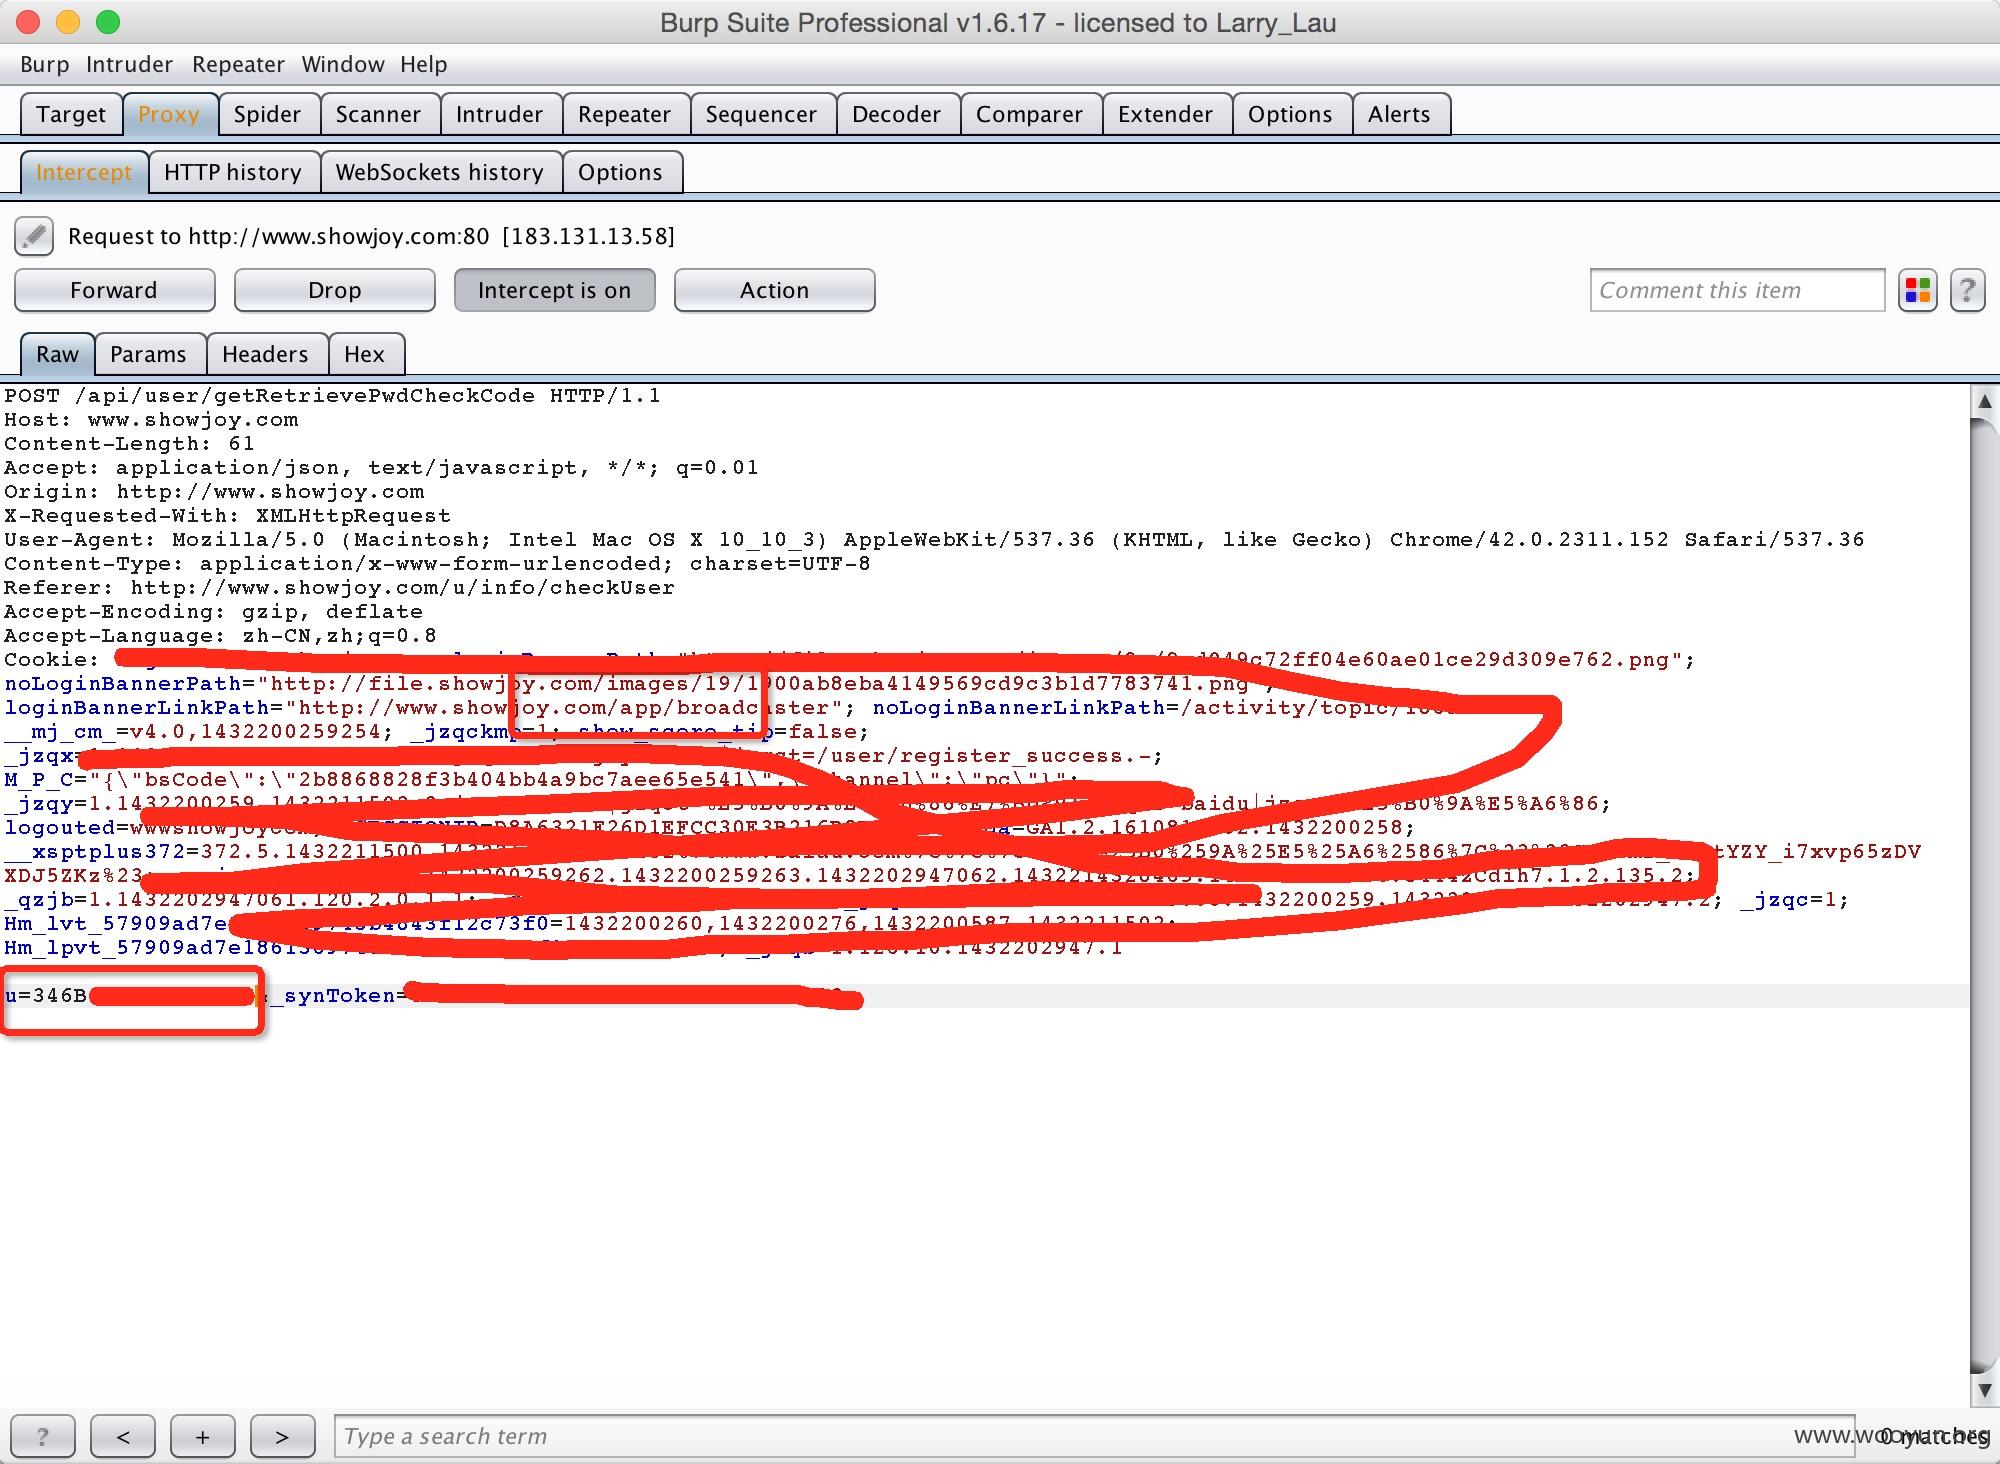
Task: Click the plus search options button
Action: tap(203, 1437)
